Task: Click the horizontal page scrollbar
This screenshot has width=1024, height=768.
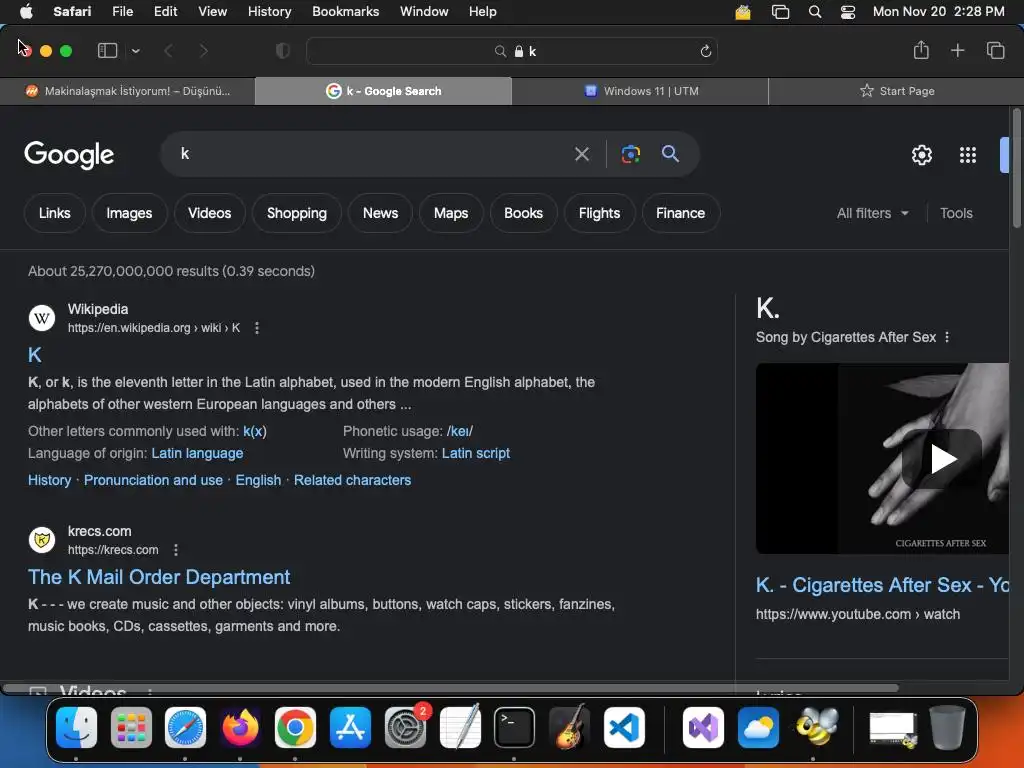Action: [x=451, y=688]
